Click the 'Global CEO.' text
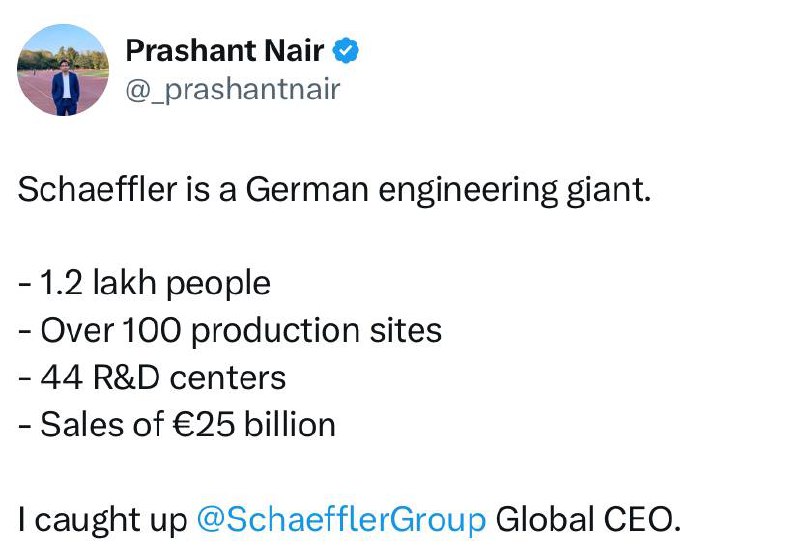Image resolution: width=800 pixels, height=559 pixels. coord(588,519)
